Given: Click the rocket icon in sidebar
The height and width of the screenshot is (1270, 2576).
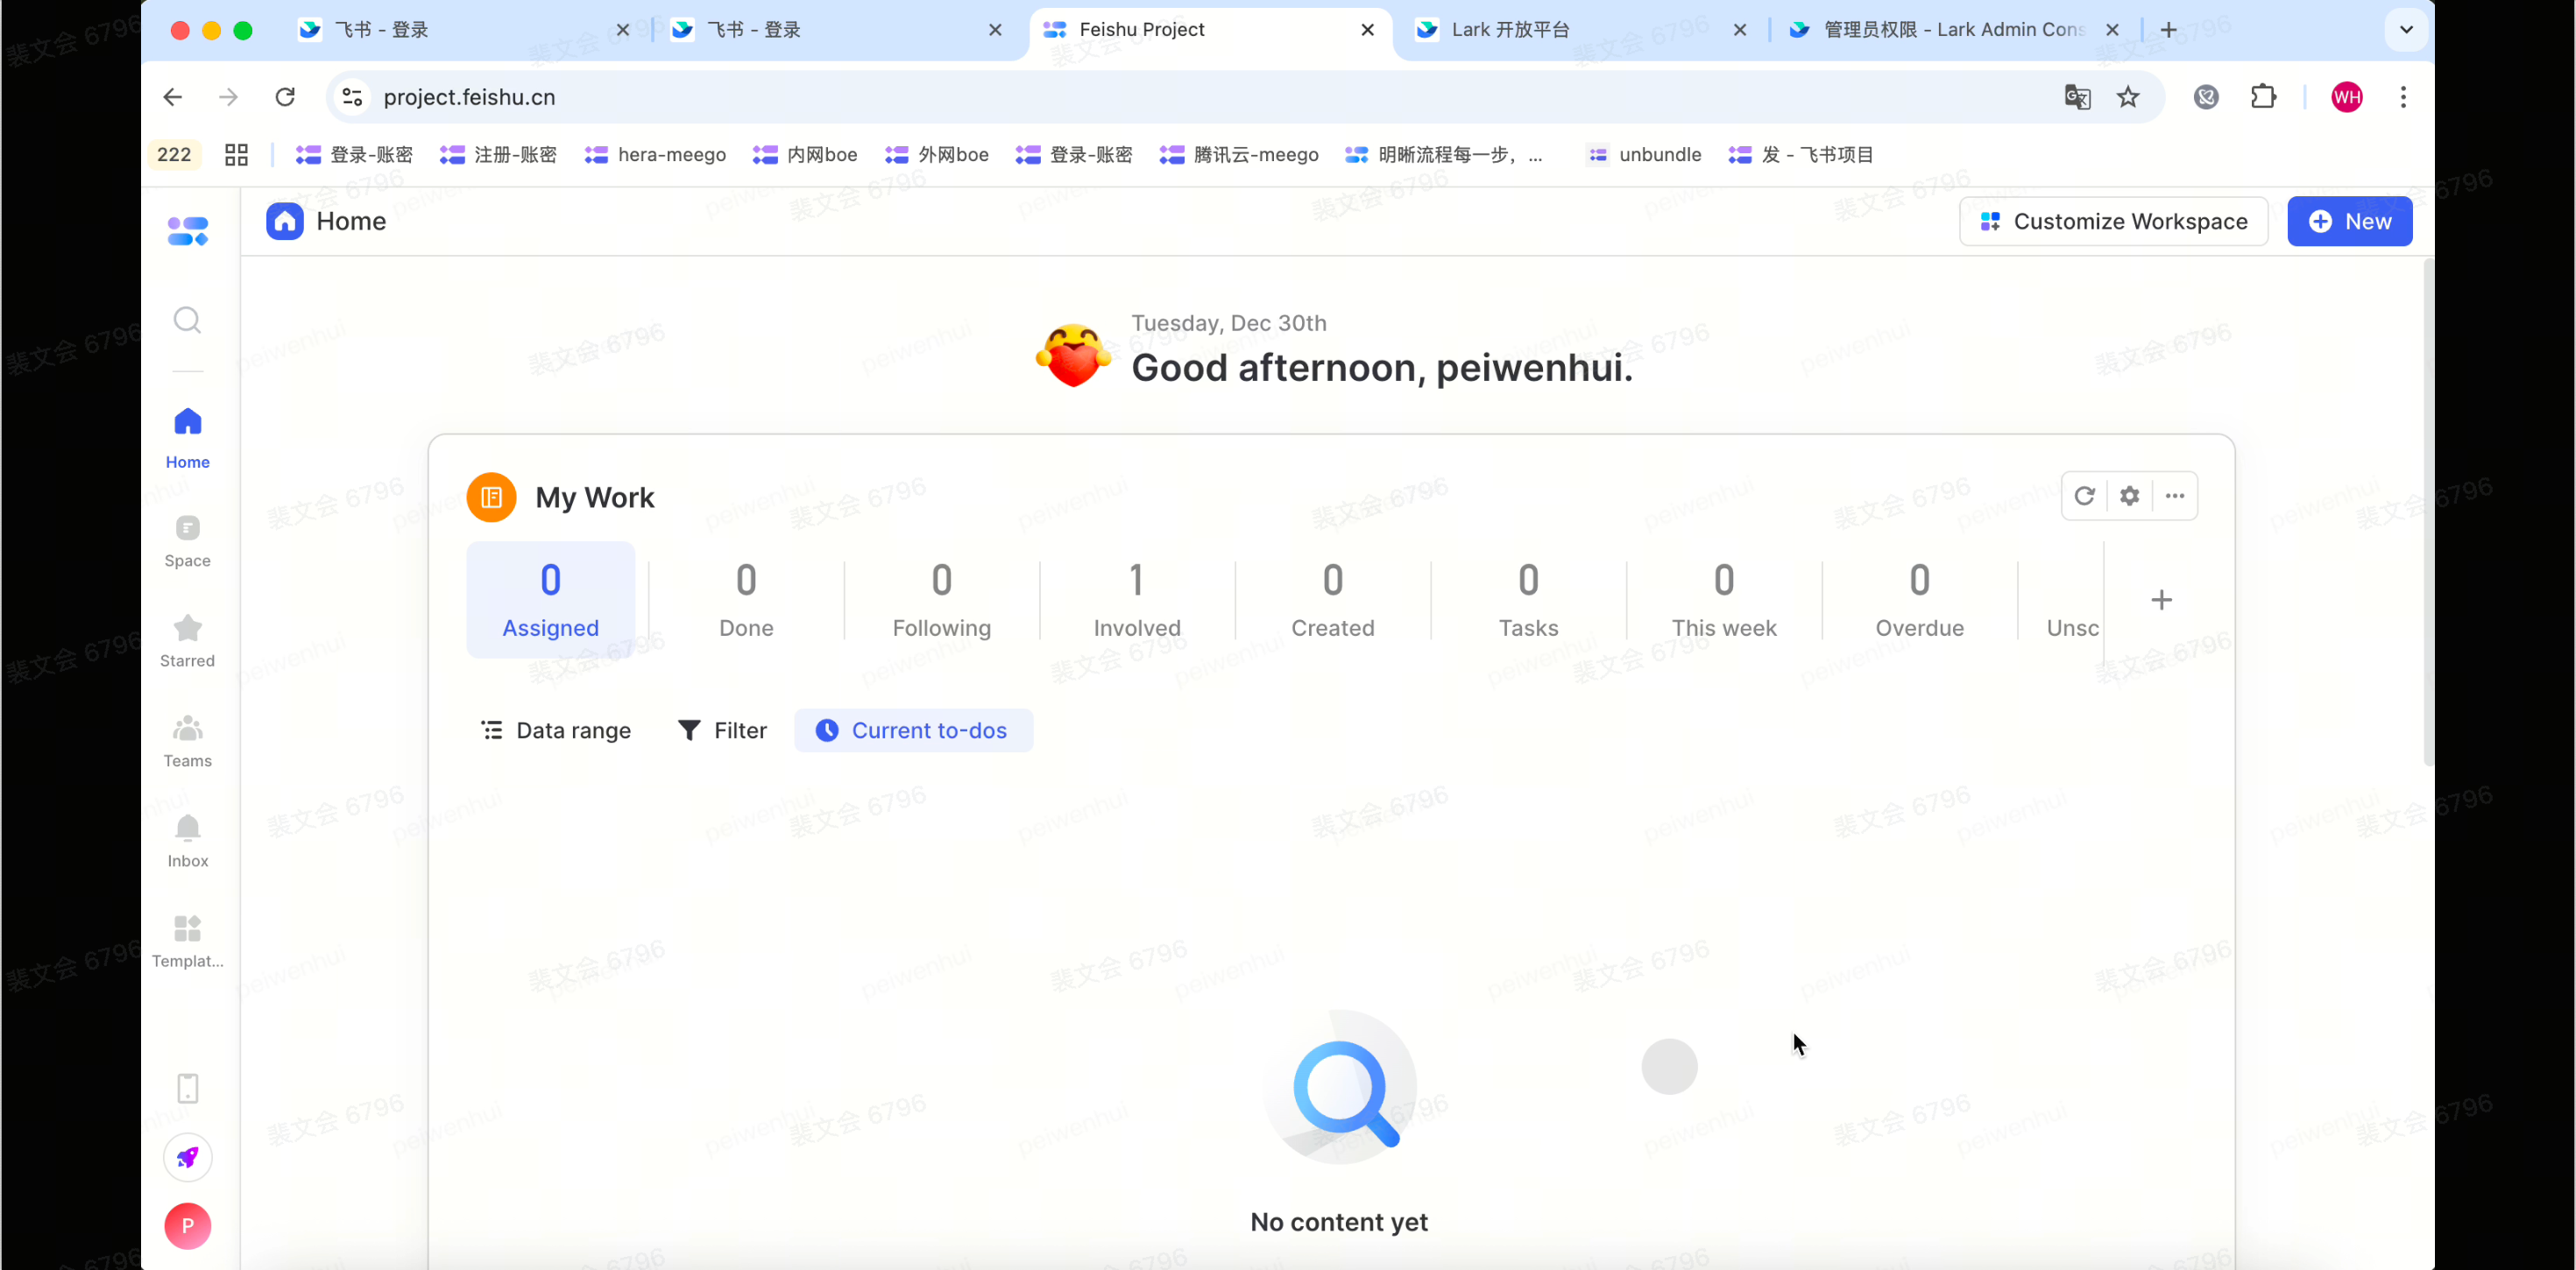Looking at the screenshot, I should [188, 1157].
